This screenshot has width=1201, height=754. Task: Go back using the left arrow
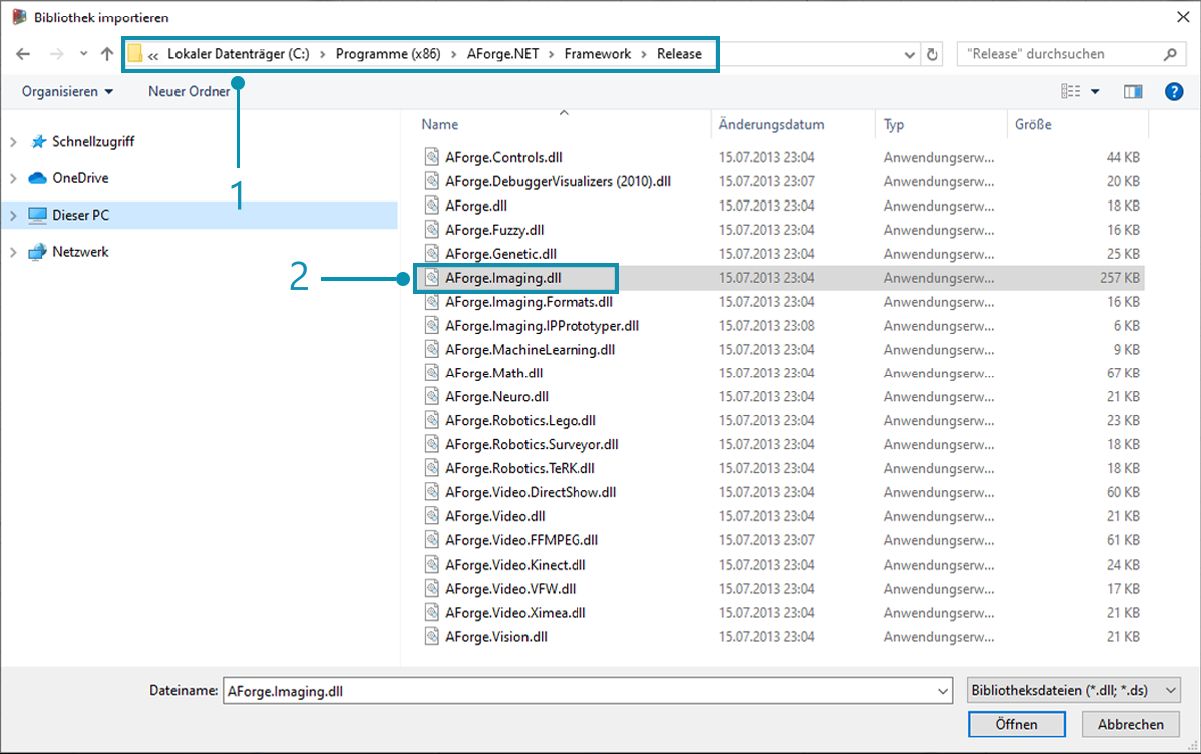[x=23, y=54]
